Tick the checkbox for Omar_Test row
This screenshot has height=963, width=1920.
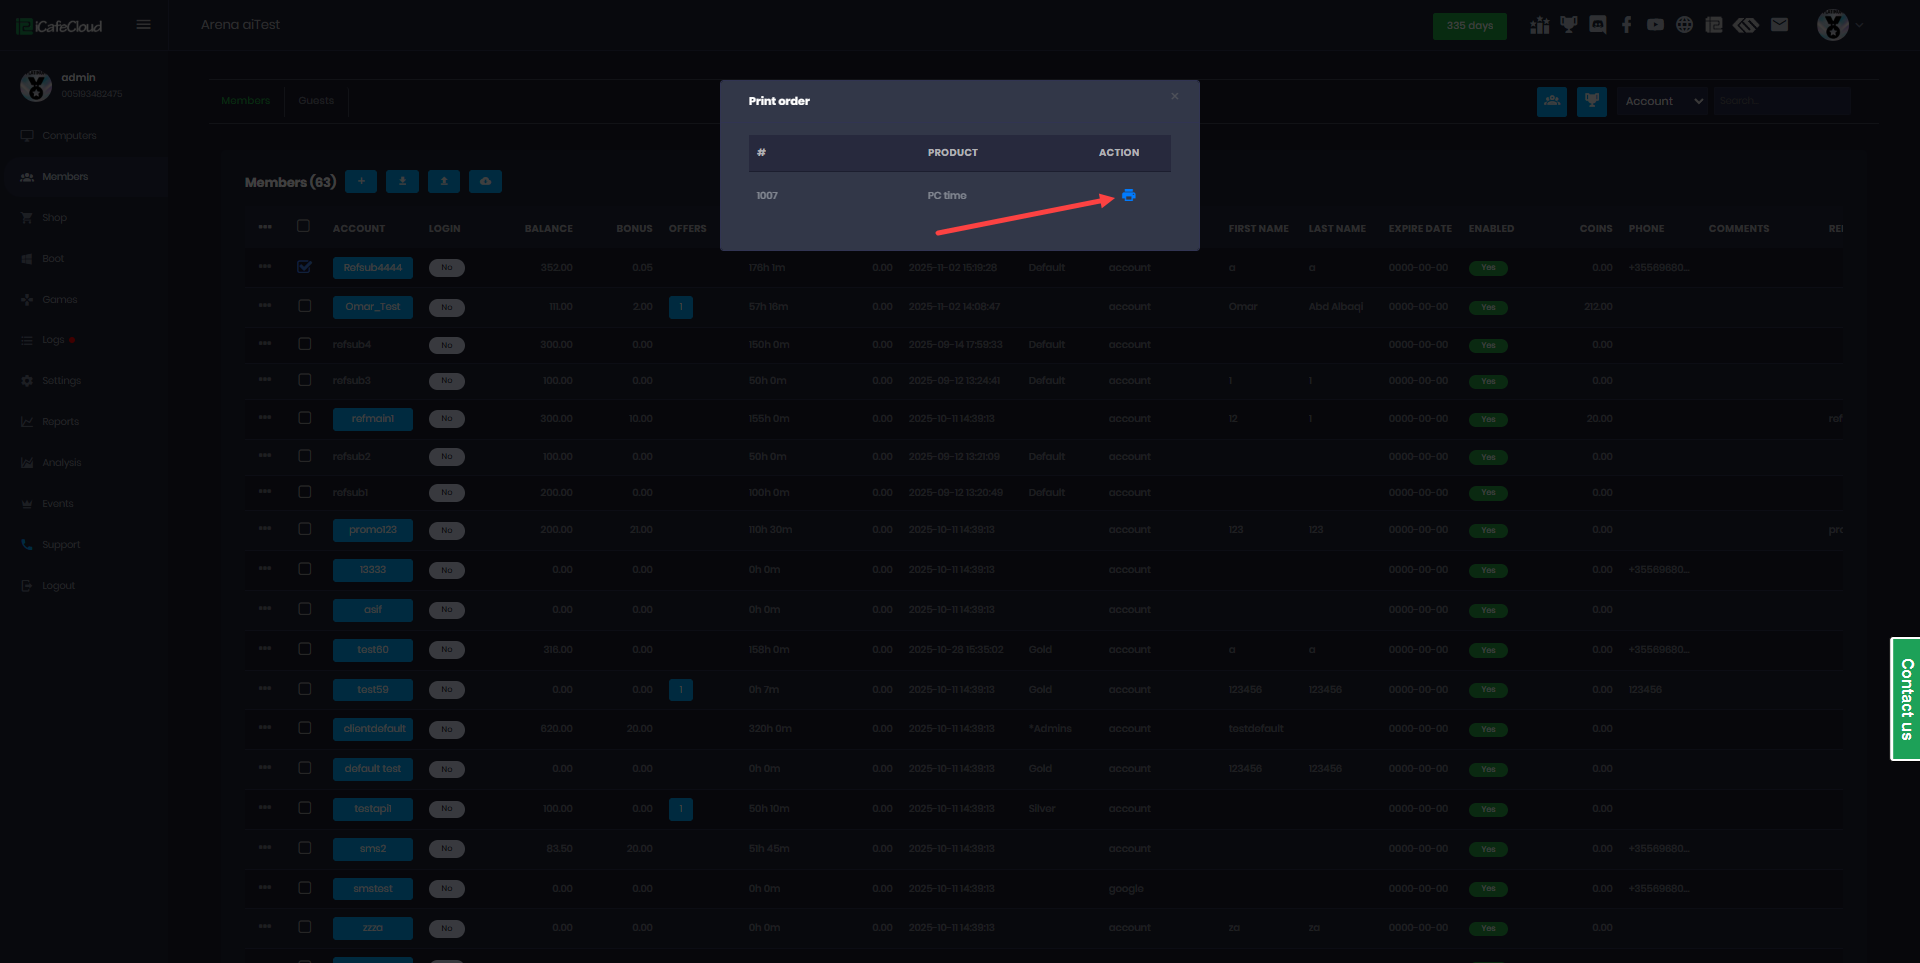pos(304,306)
